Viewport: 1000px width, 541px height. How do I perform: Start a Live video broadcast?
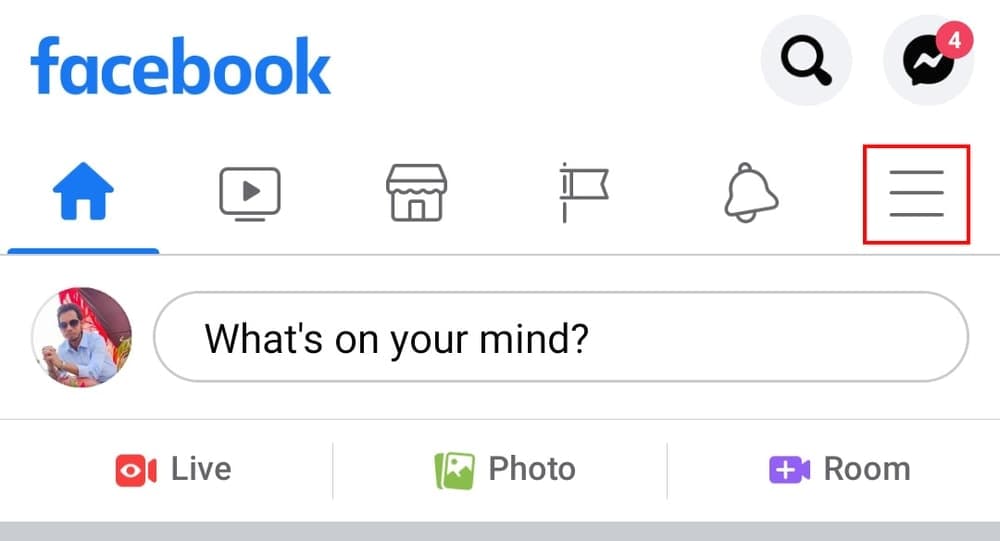pos(201,469)
